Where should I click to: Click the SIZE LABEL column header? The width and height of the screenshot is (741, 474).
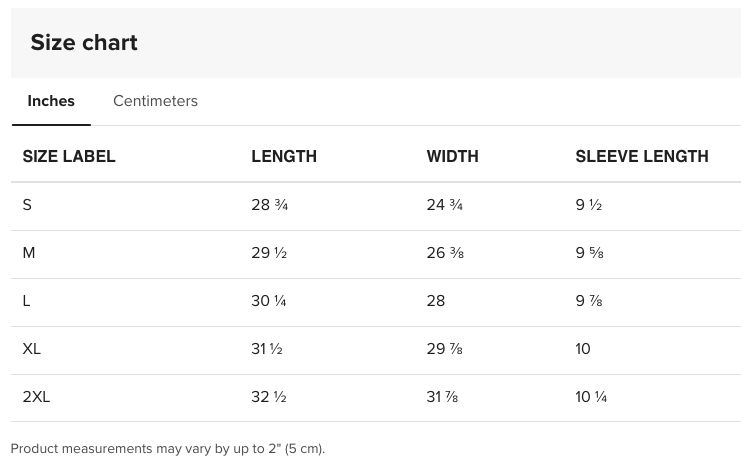click(69, 156)
